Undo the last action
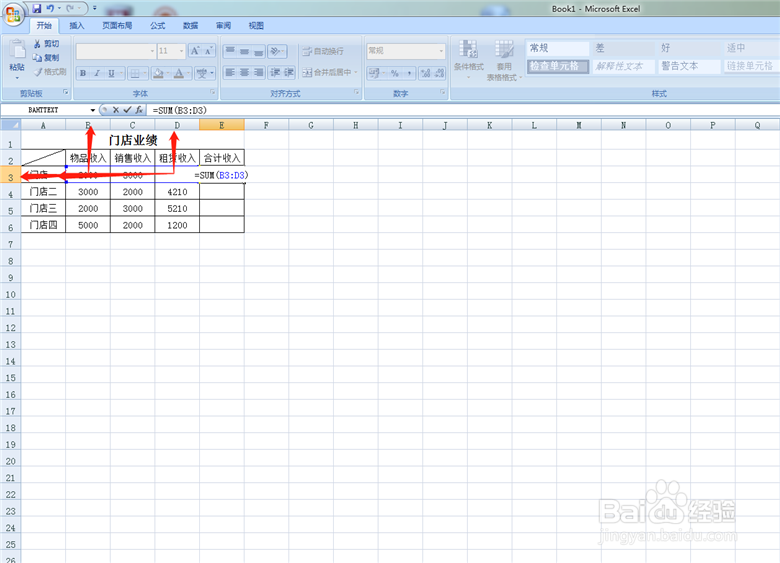The image size is (780, 563). [x=50, y=8]
